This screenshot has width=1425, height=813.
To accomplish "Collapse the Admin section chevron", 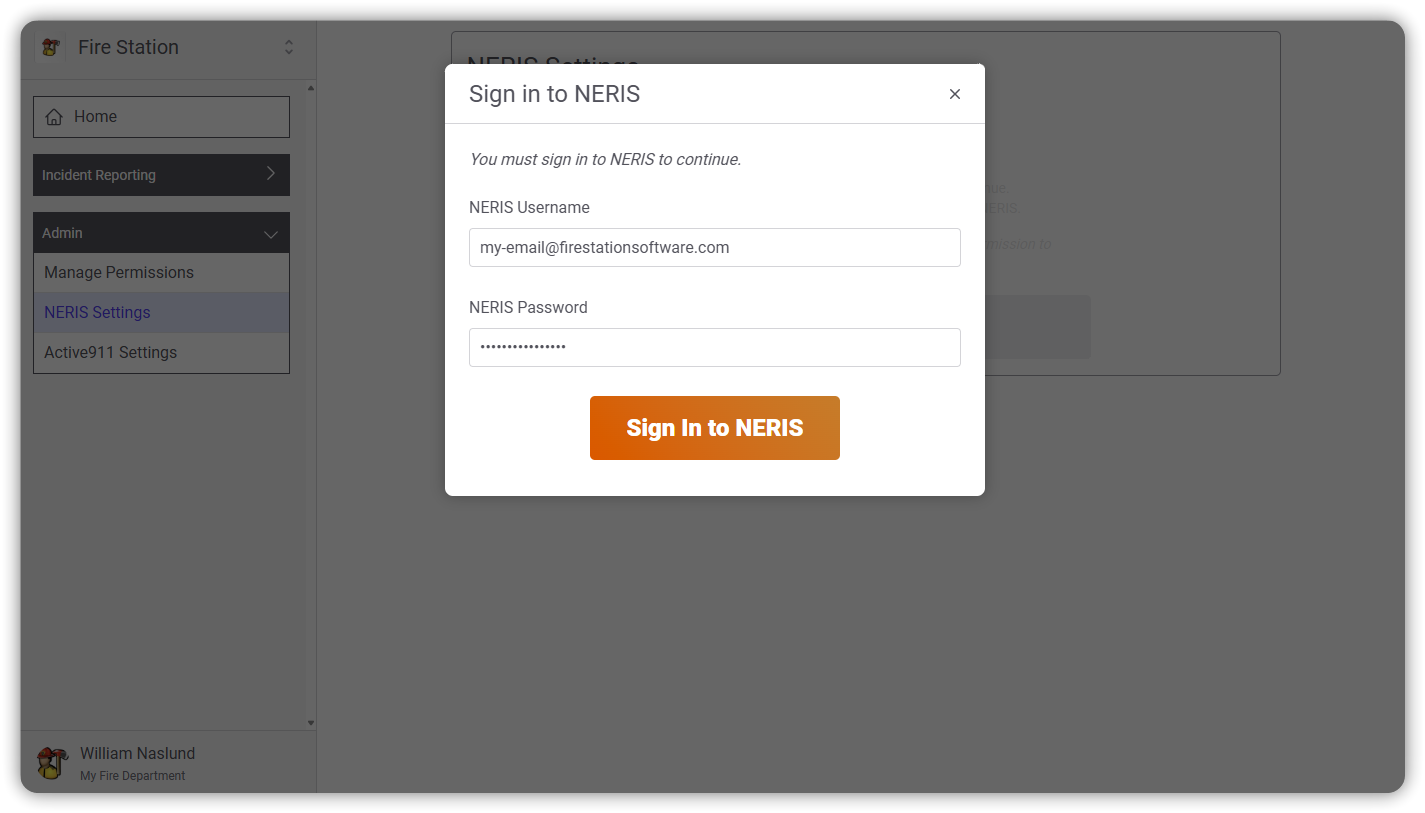I will pyautogui.click(x=270, y=234).
